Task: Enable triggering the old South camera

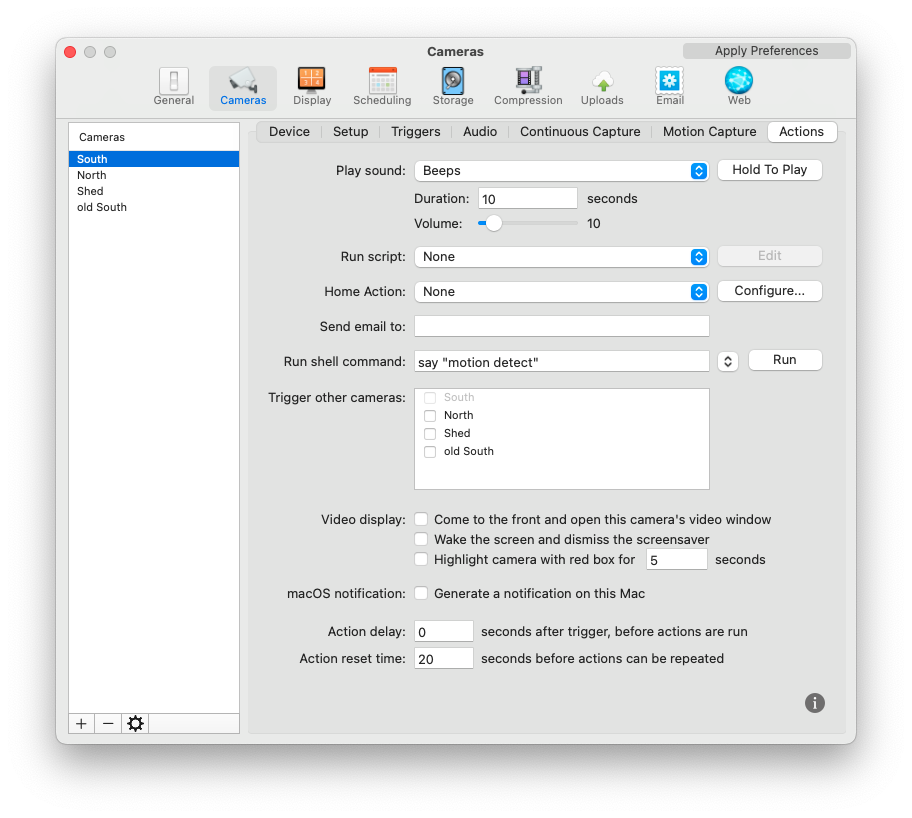Action: tap(430, 451)
